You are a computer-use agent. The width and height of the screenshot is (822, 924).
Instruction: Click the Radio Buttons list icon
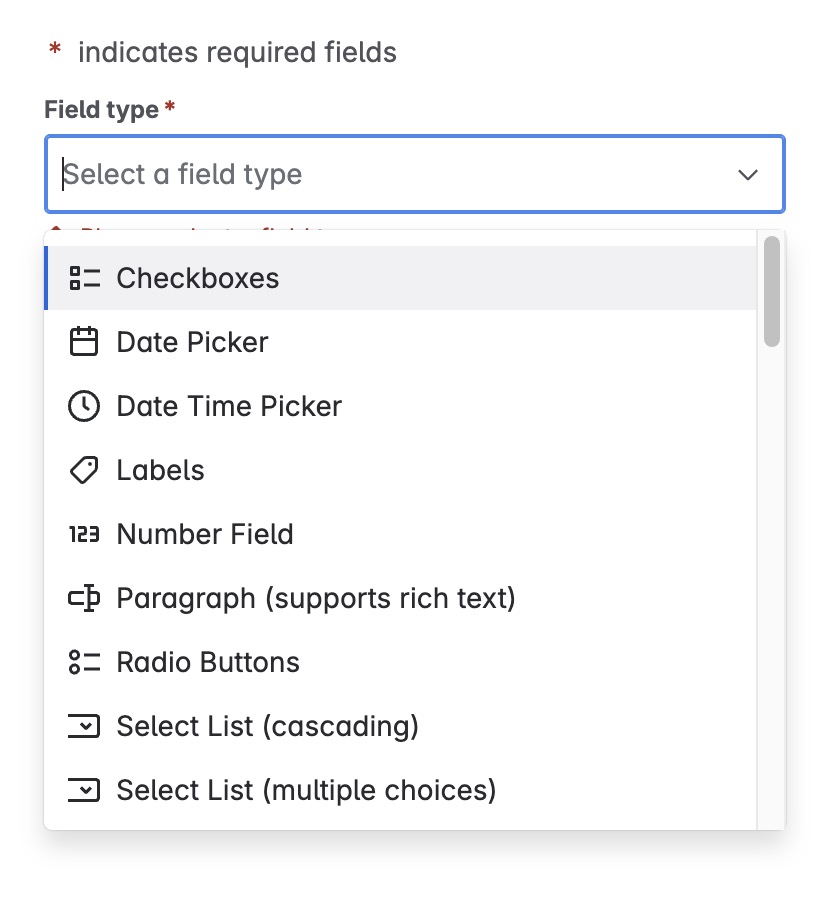[84, 662]
